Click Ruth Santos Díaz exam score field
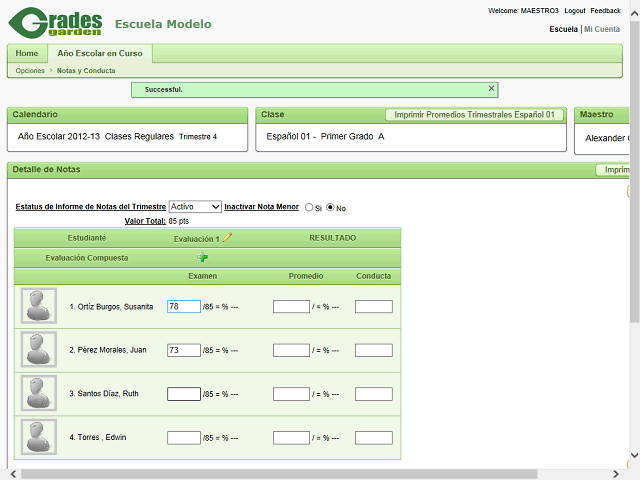Viewport: 640px width, 480px height. [184, 394]
